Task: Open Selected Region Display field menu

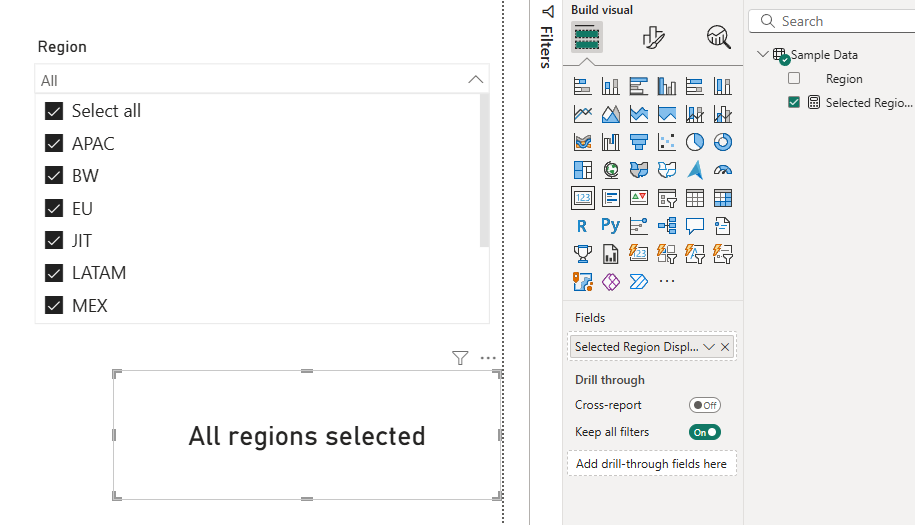Action: (x=709, y=347)
